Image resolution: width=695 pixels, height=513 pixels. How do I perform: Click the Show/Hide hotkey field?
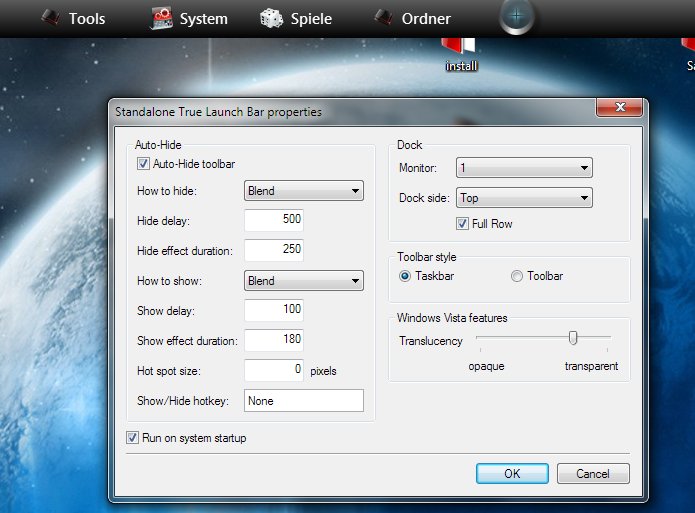pos(304,400)
